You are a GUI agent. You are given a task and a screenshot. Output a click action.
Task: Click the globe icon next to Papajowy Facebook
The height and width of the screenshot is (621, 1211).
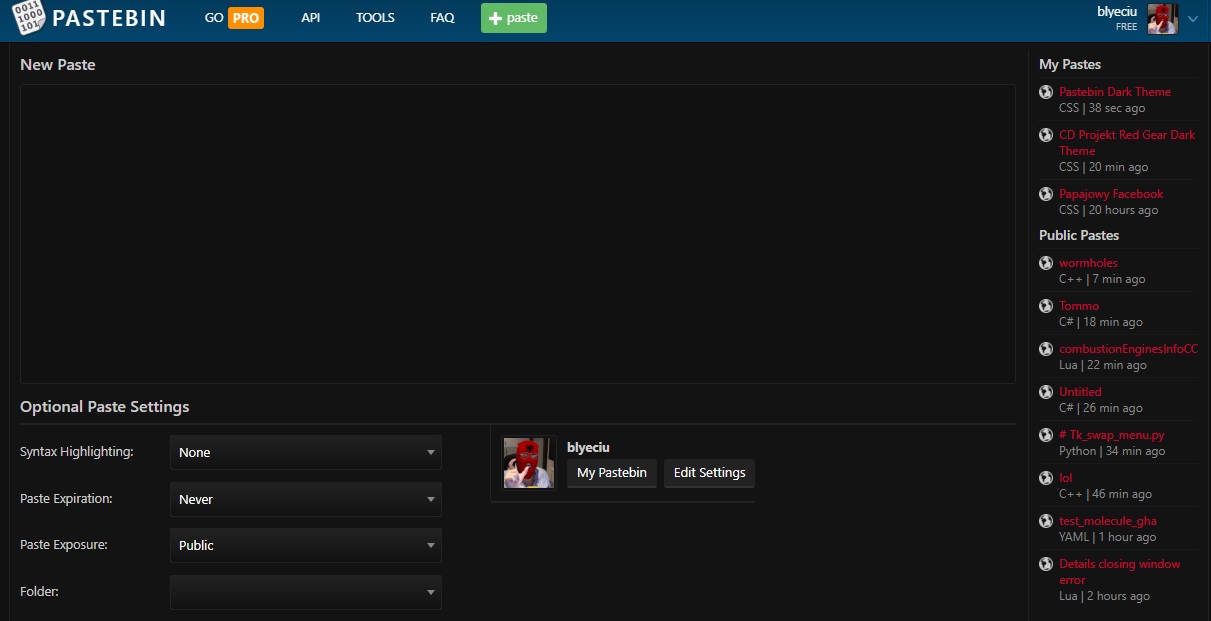(x=1046, y=194)
